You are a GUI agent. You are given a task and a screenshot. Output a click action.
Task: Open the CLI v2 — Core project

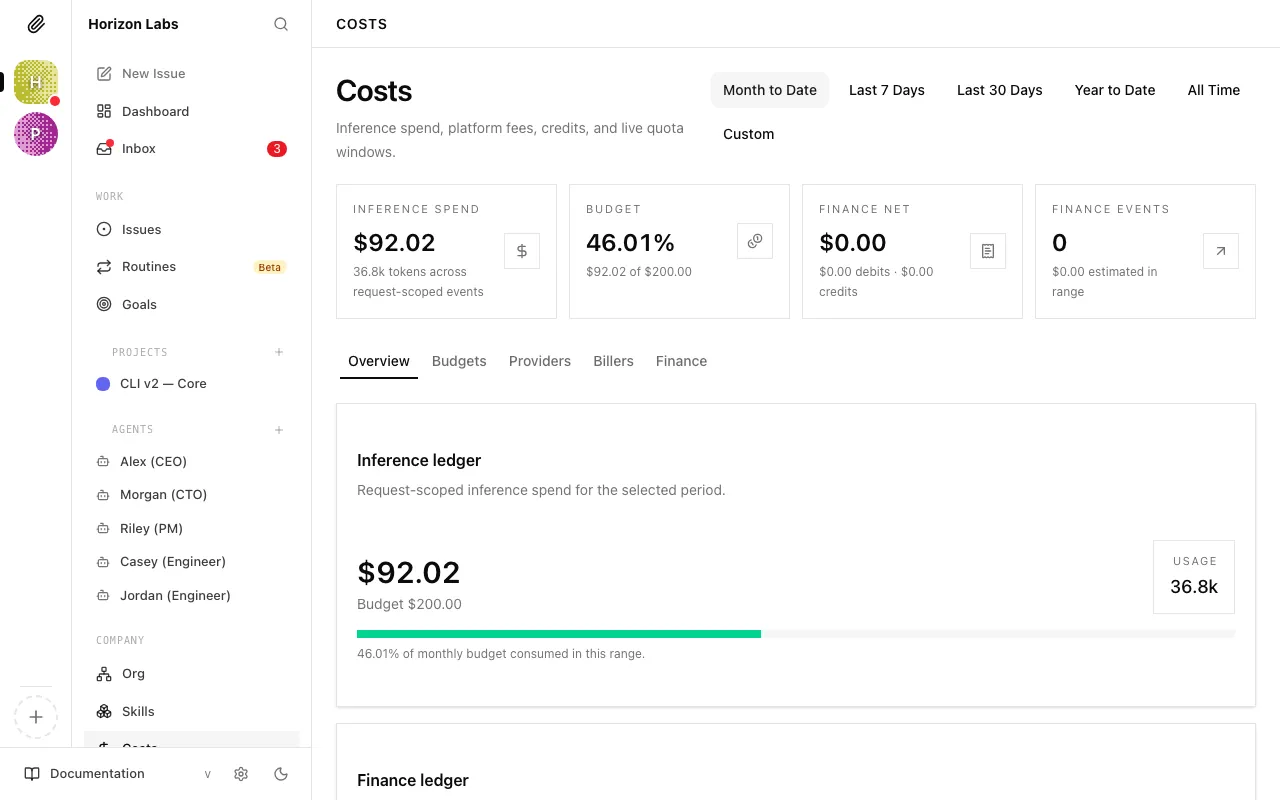pos(192,384)
